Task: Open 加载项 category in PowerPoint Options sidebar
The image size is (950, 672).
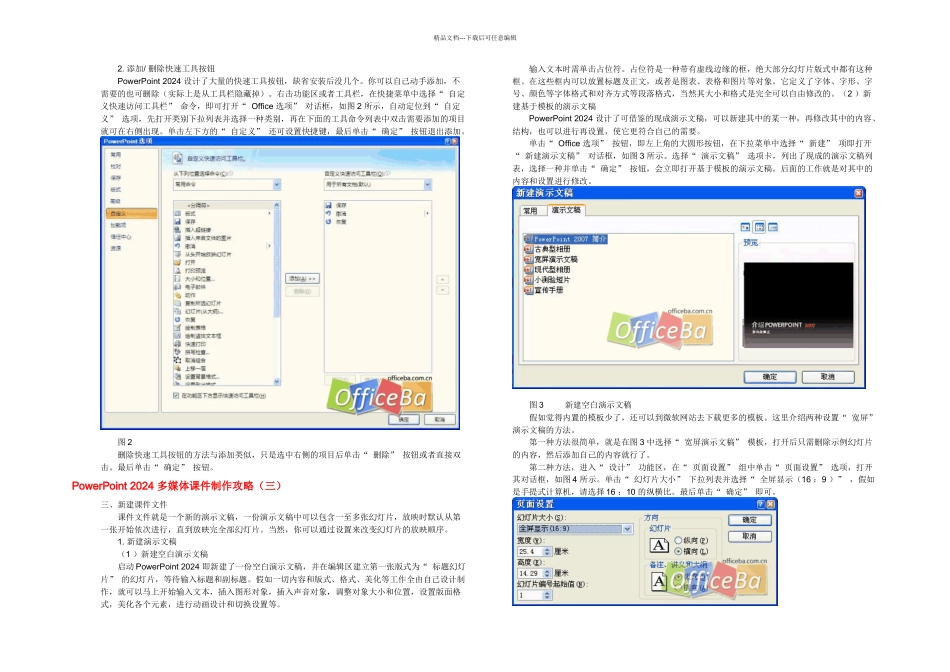Action: click(118, 225)
